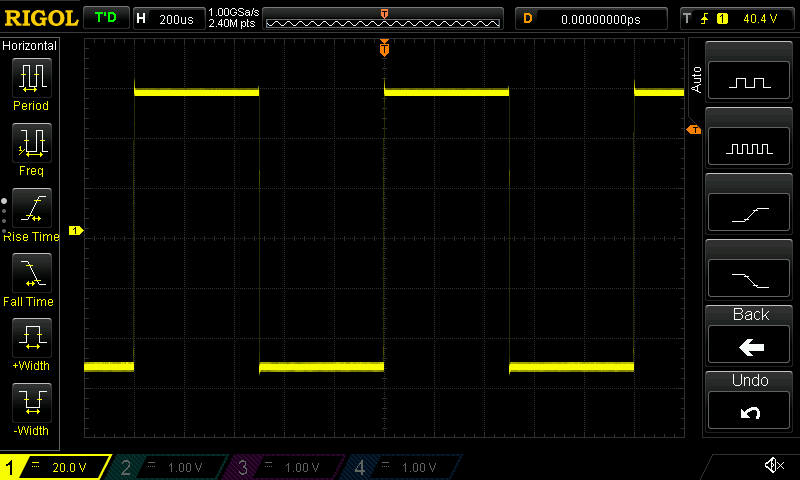
Task: Click the 2.40M pts memory depth readout
Action: 232,23
